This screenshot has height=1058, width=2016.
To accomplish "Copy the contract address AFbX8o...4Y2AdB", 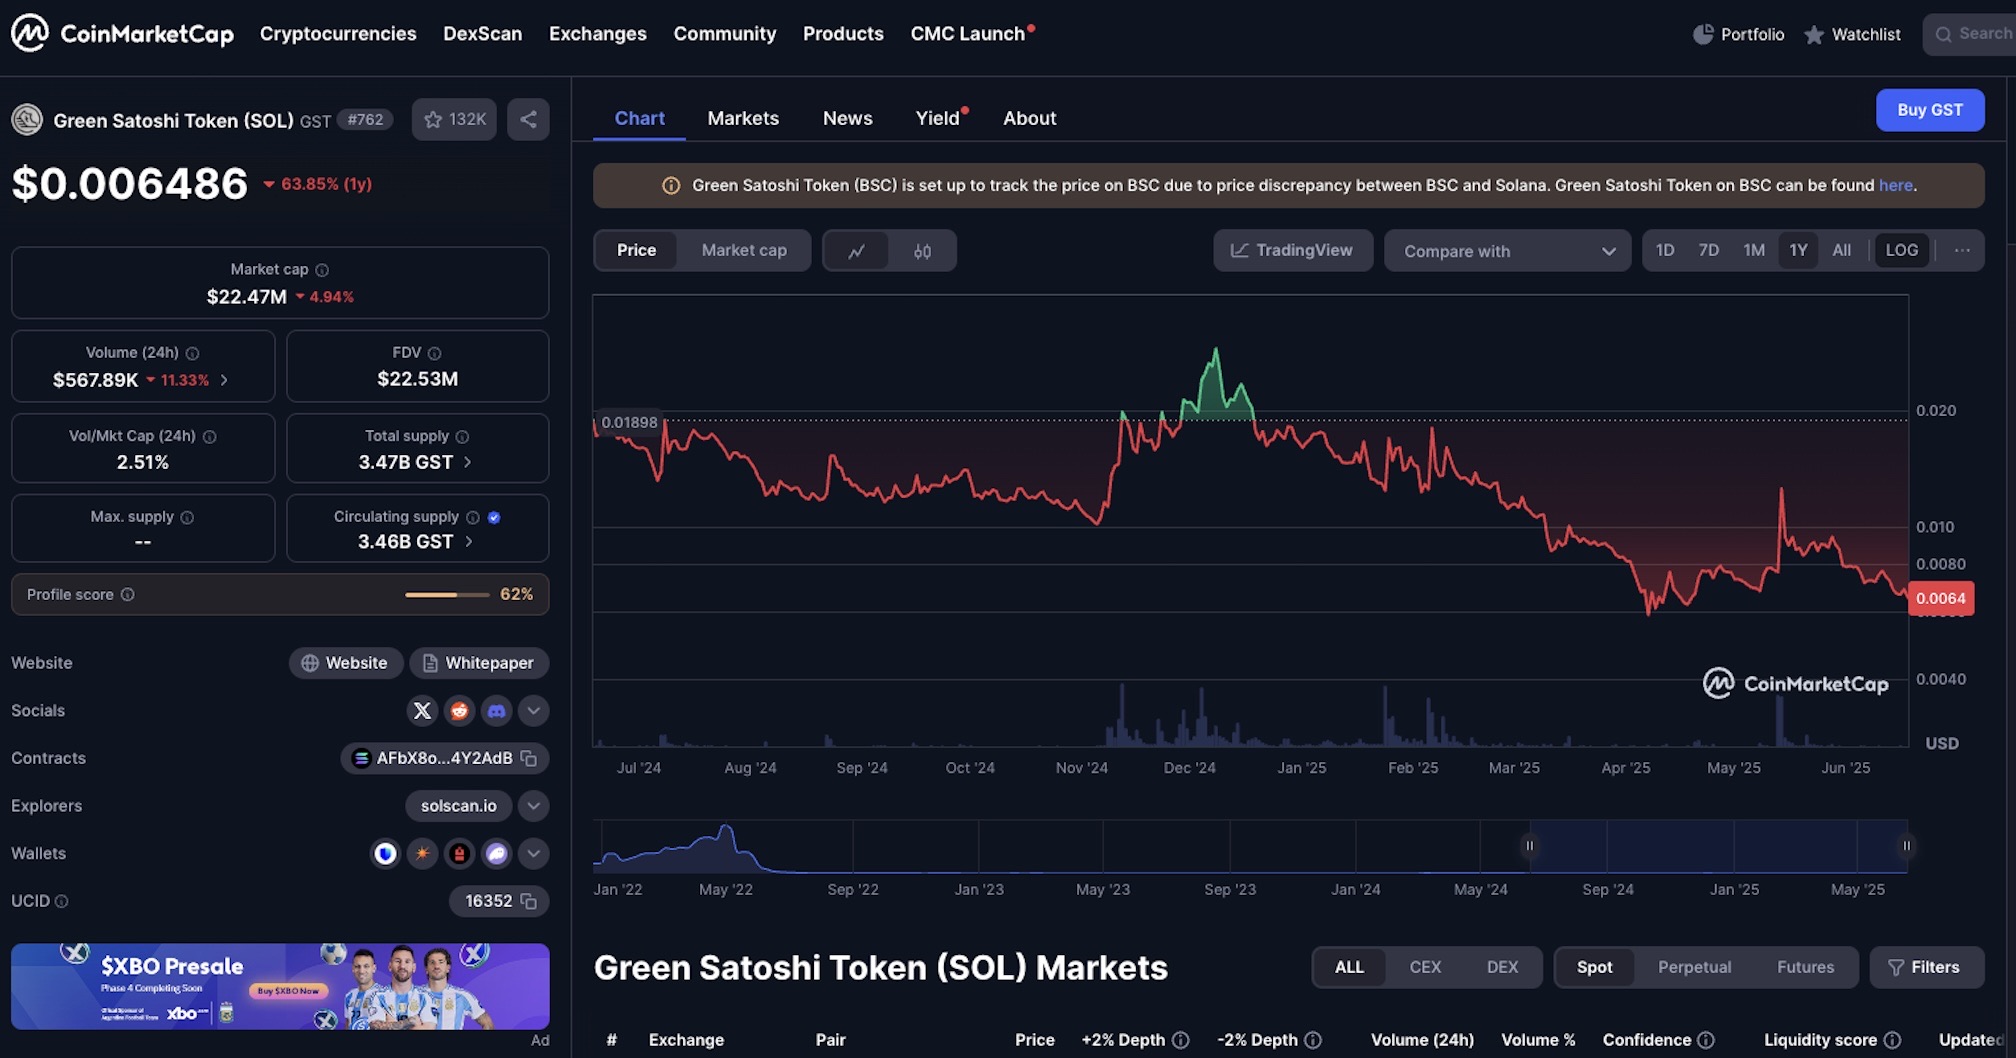I will click(529, 759).
